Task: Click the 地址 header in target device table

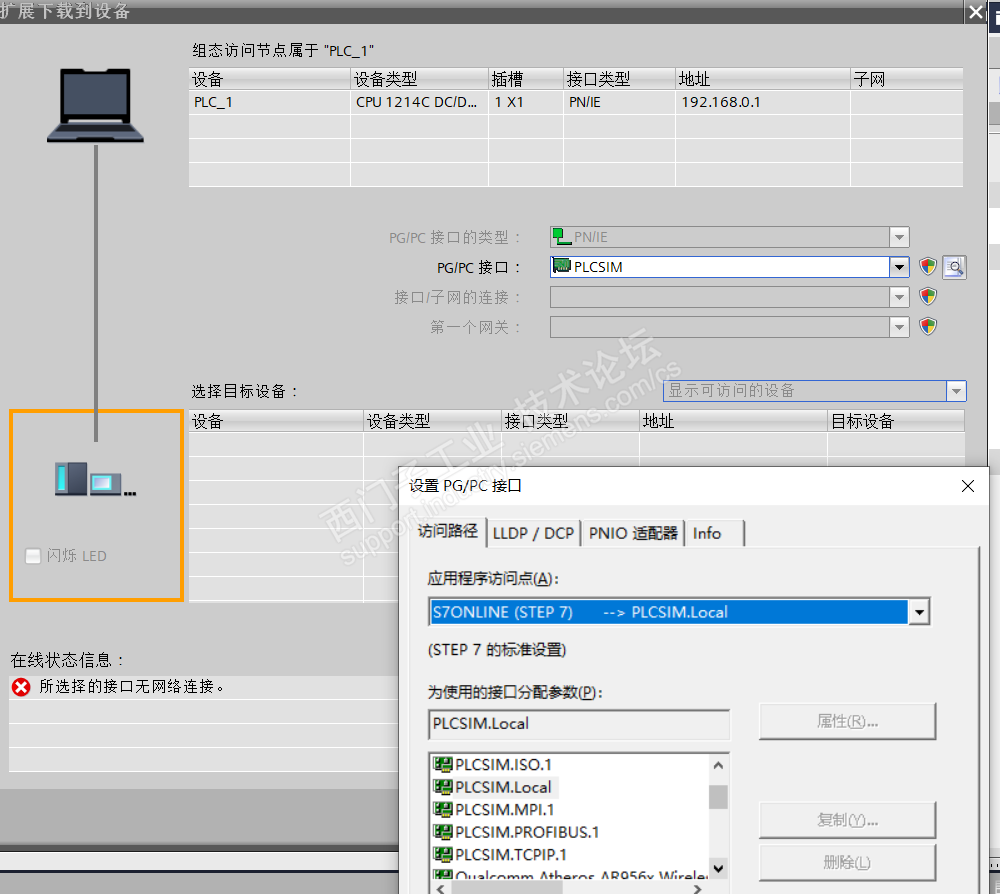Action: [x=733, y=421]
